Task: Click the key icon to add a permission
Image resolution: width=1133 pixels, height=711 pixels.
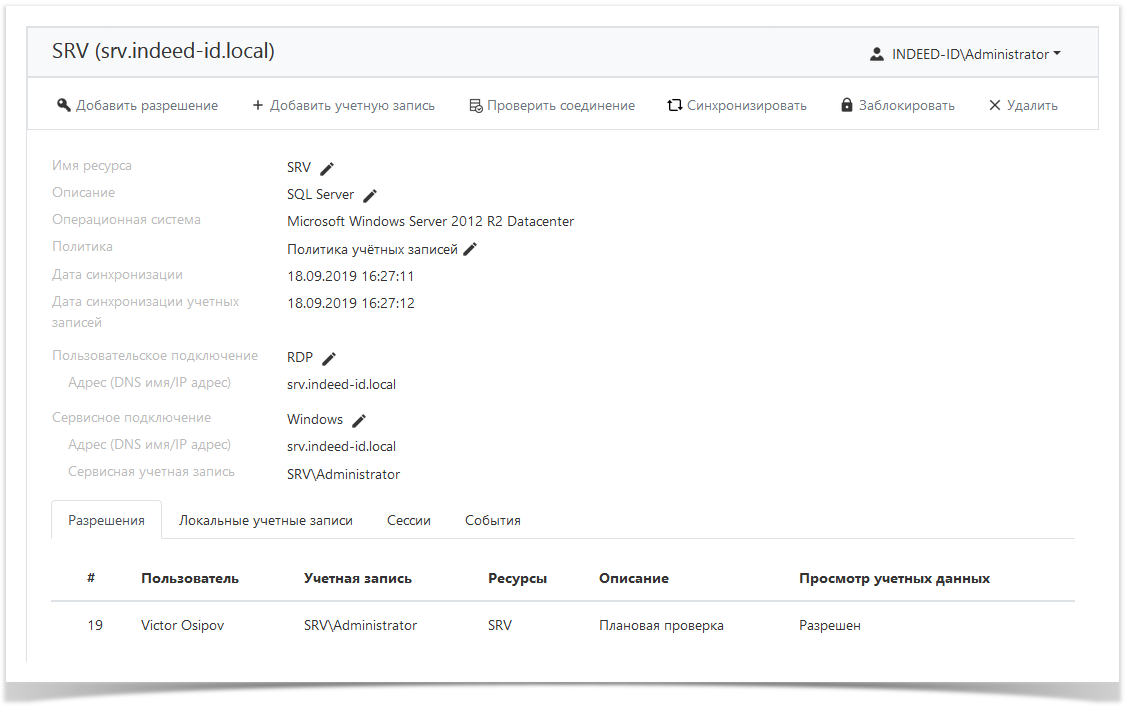Action: (x=63, y=103)
